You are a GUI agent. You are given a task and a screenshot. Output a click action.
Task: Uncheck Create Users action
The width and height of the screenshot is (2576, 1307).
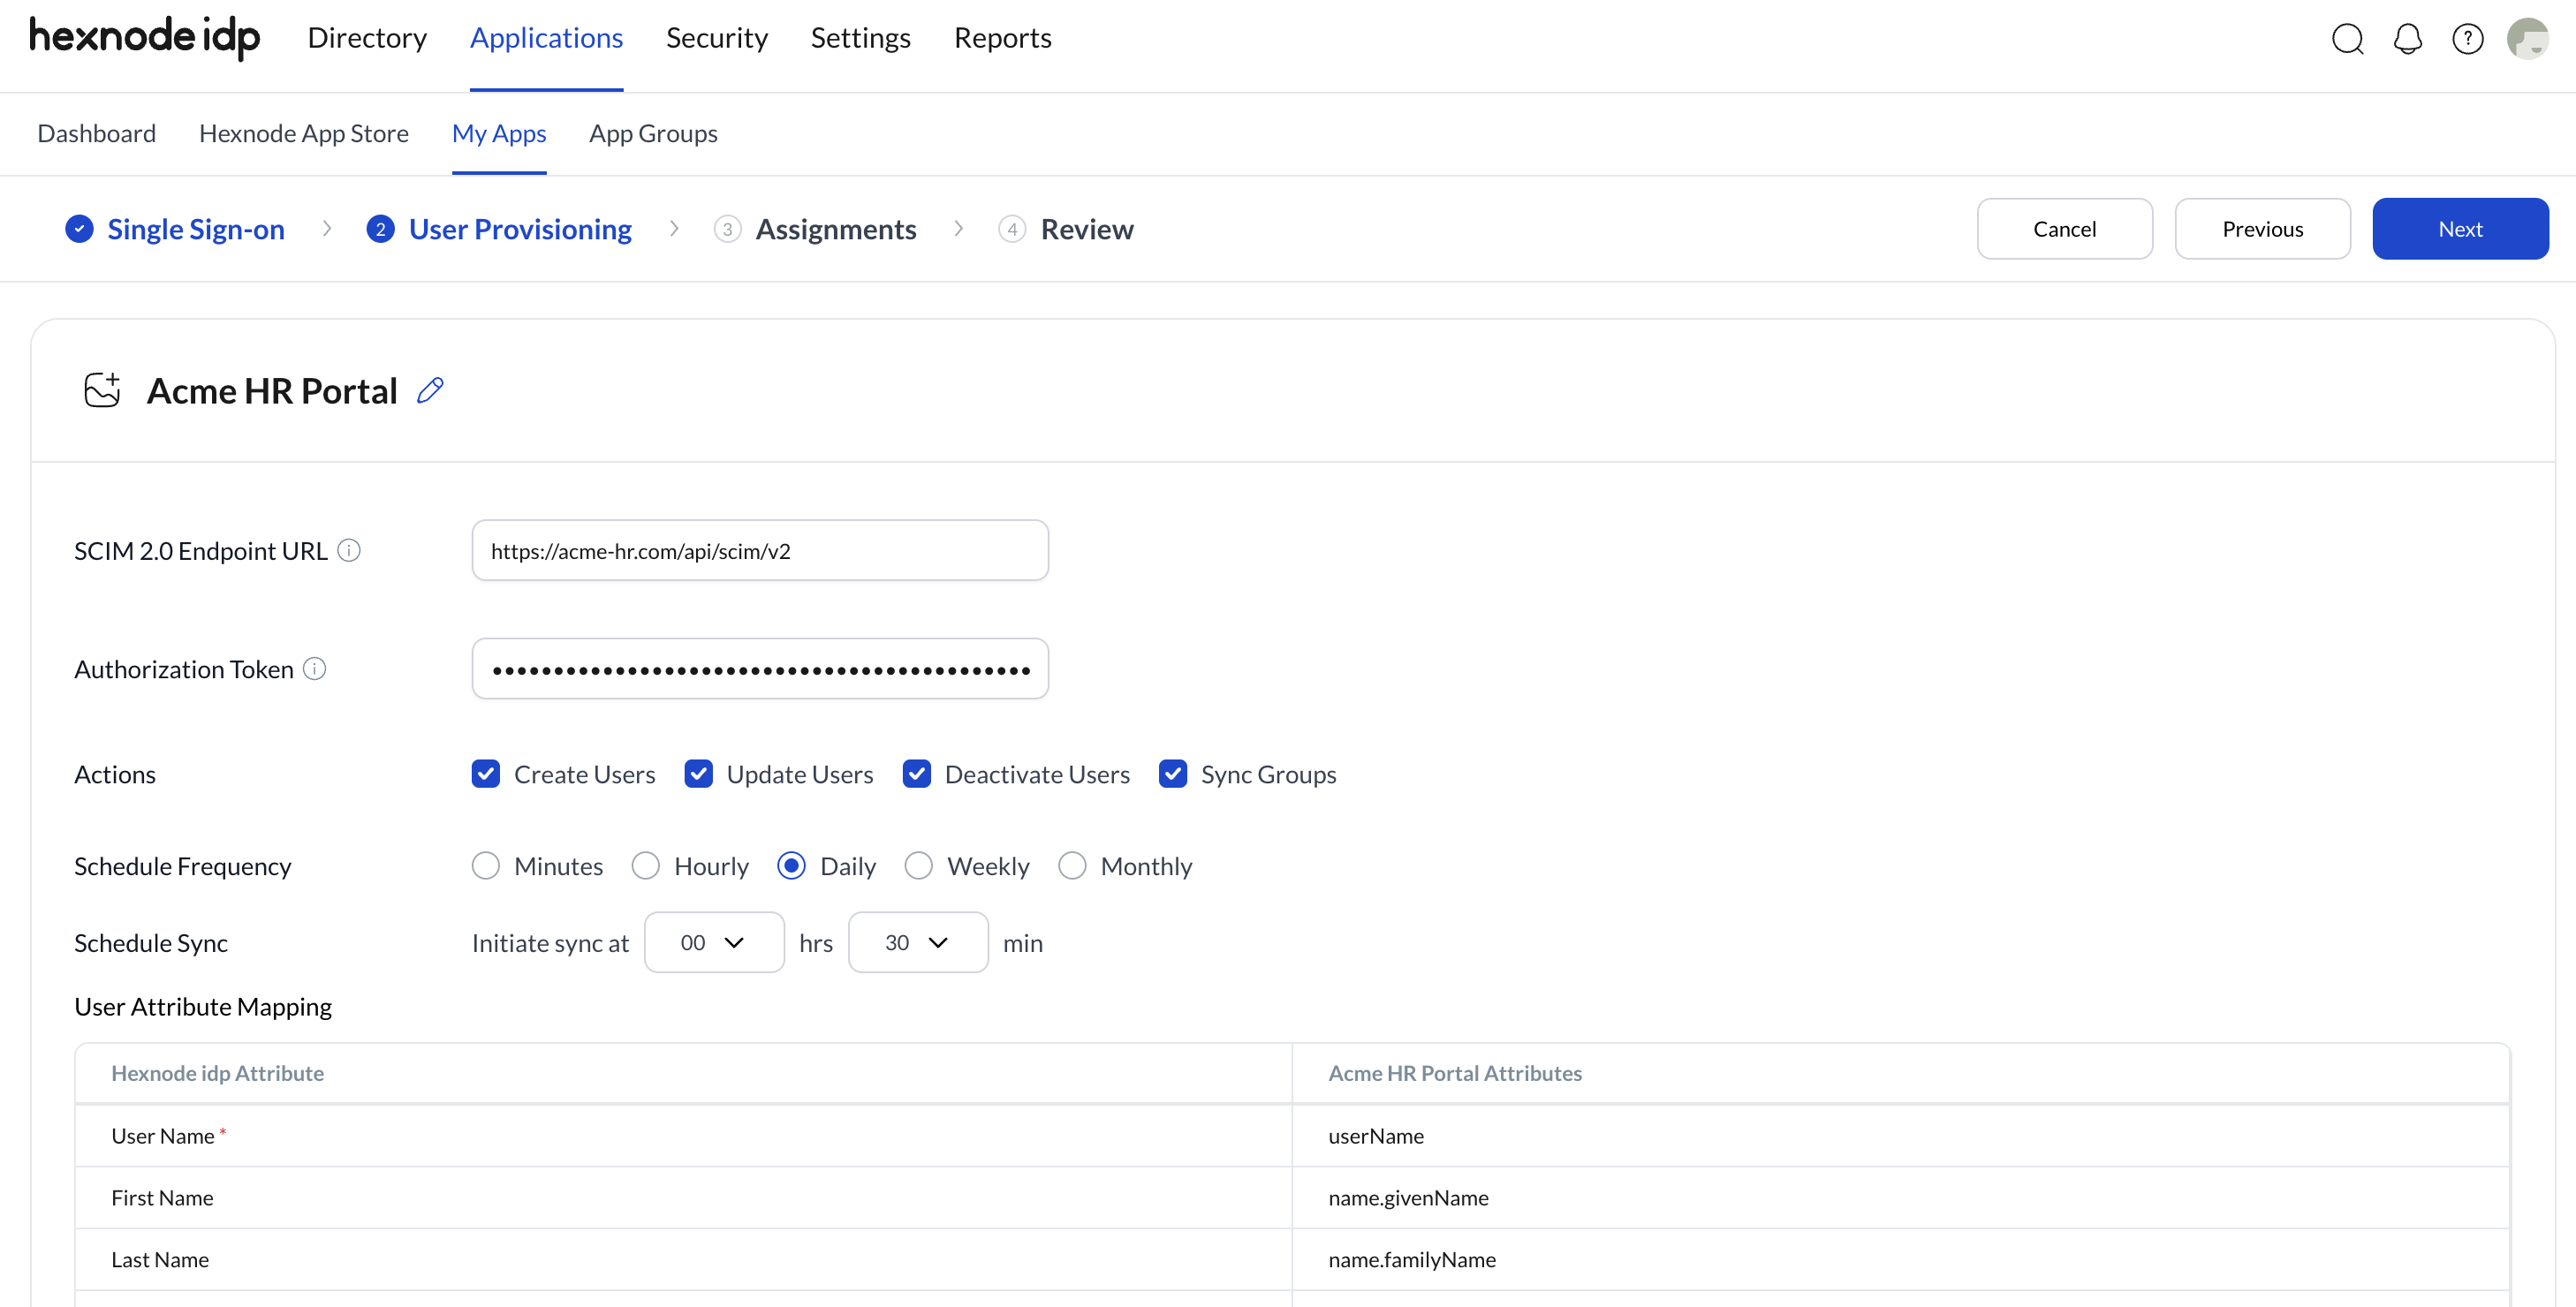click(x=486, y=774)
